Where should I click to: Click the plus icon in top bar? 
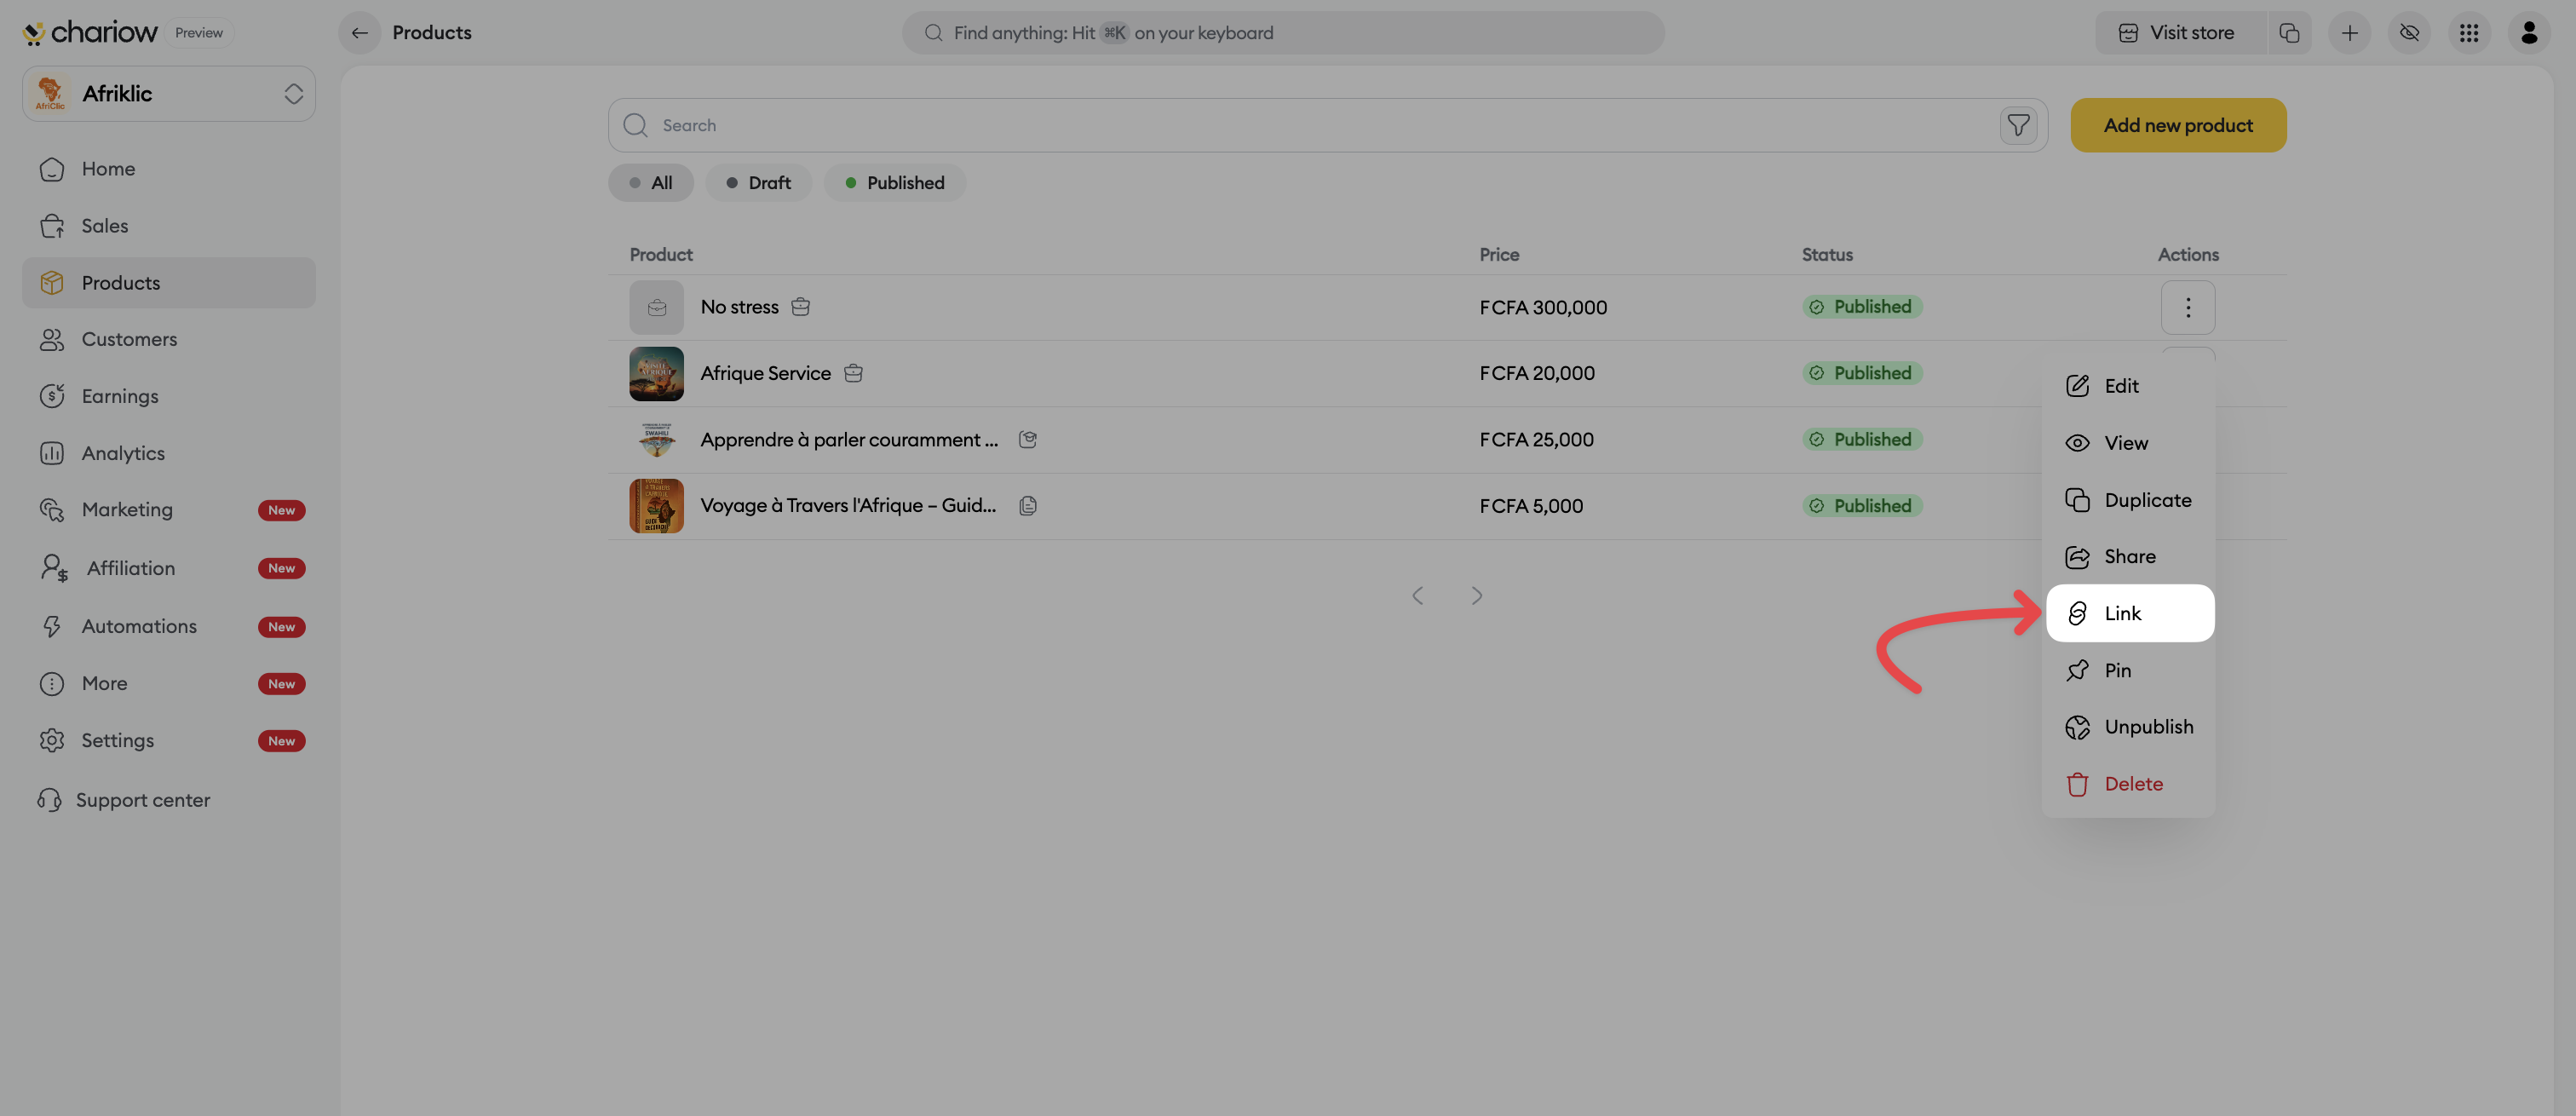pyautogui.click(x=2349, y=33)
